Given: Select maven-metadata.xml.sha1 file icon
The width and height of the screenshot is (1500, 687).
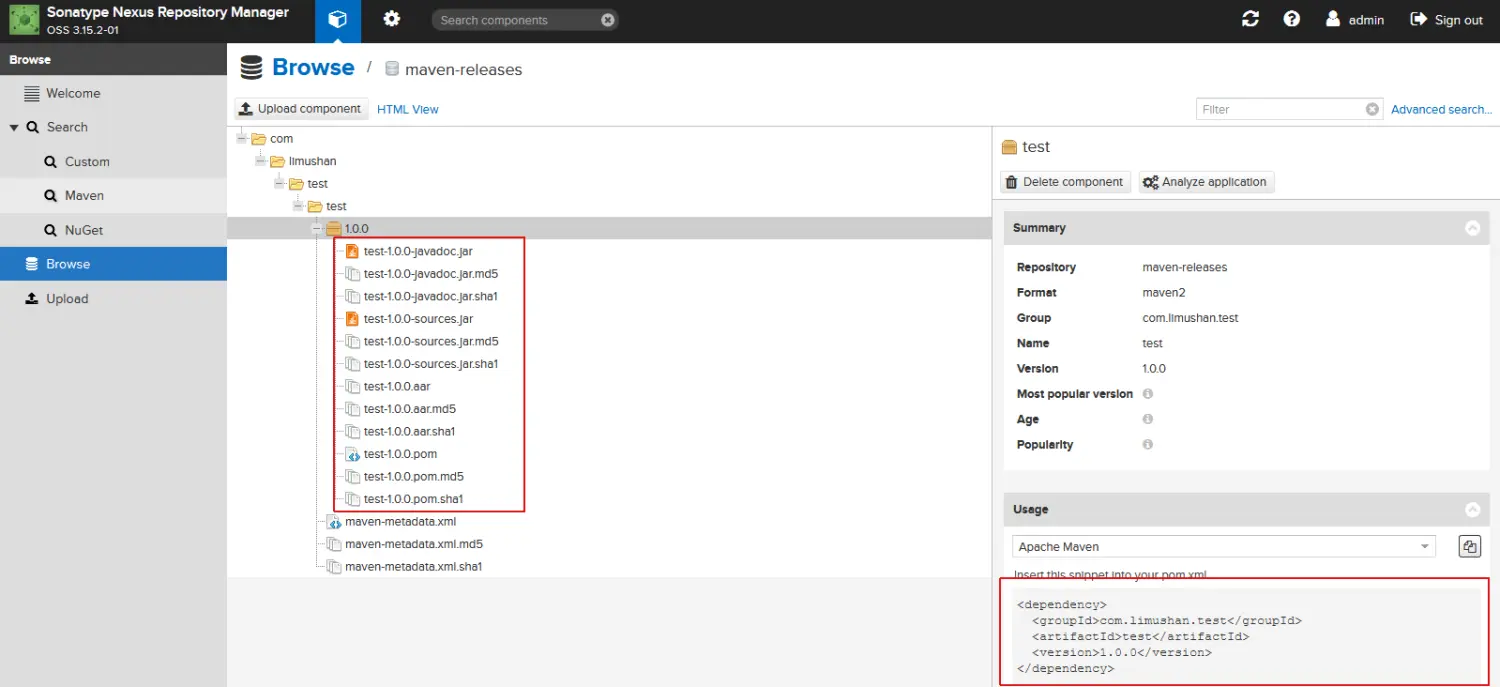Looking at the screenshot, I should point(334,567).
